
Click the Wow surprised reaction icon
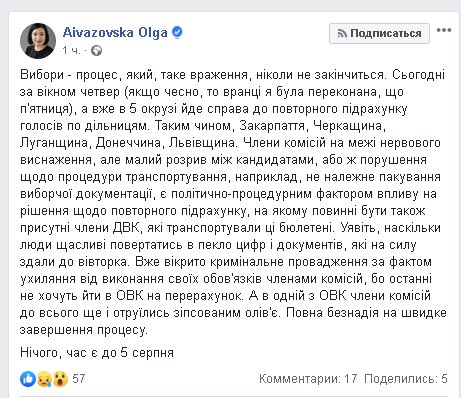(60, 379)
